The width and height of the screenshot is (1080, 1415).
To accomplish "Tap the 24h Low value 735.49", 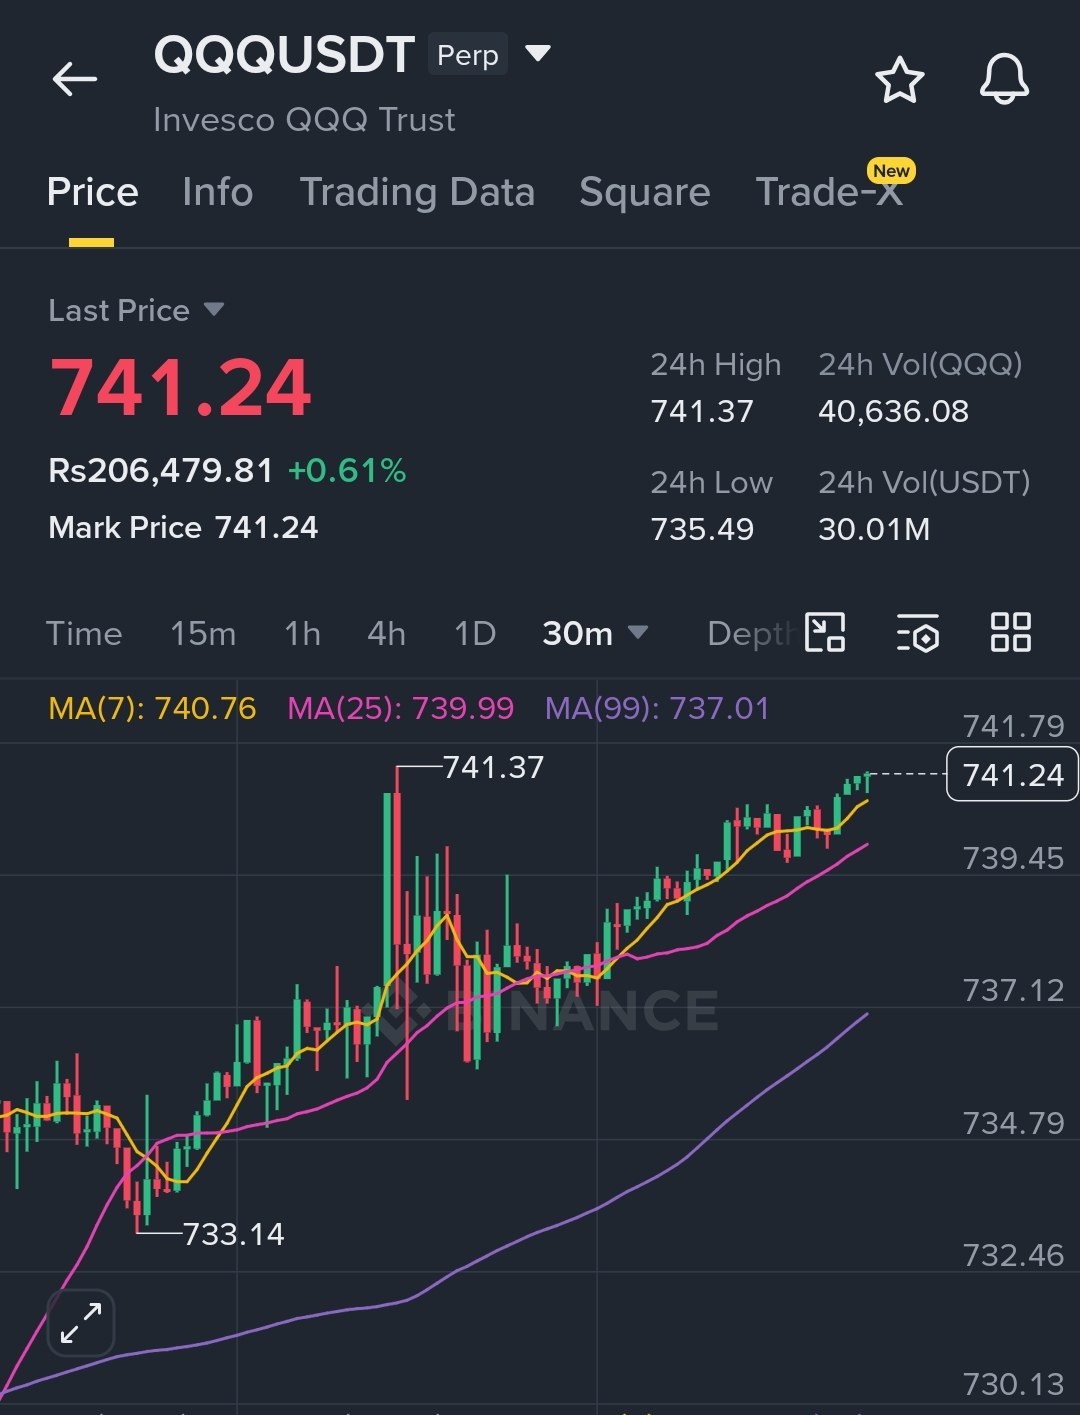I will pyautogui.click(x=702, y=530).
